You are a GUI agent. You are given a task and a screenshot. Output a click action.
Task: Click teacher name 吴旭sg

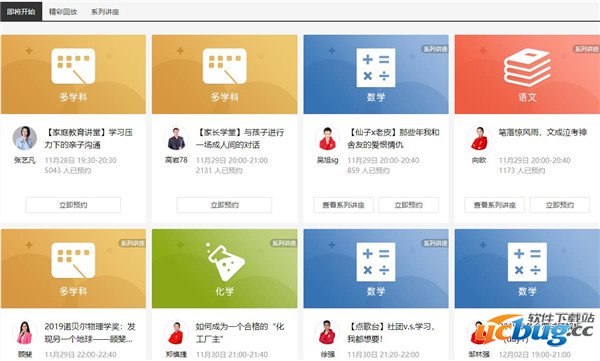[328, 160]
